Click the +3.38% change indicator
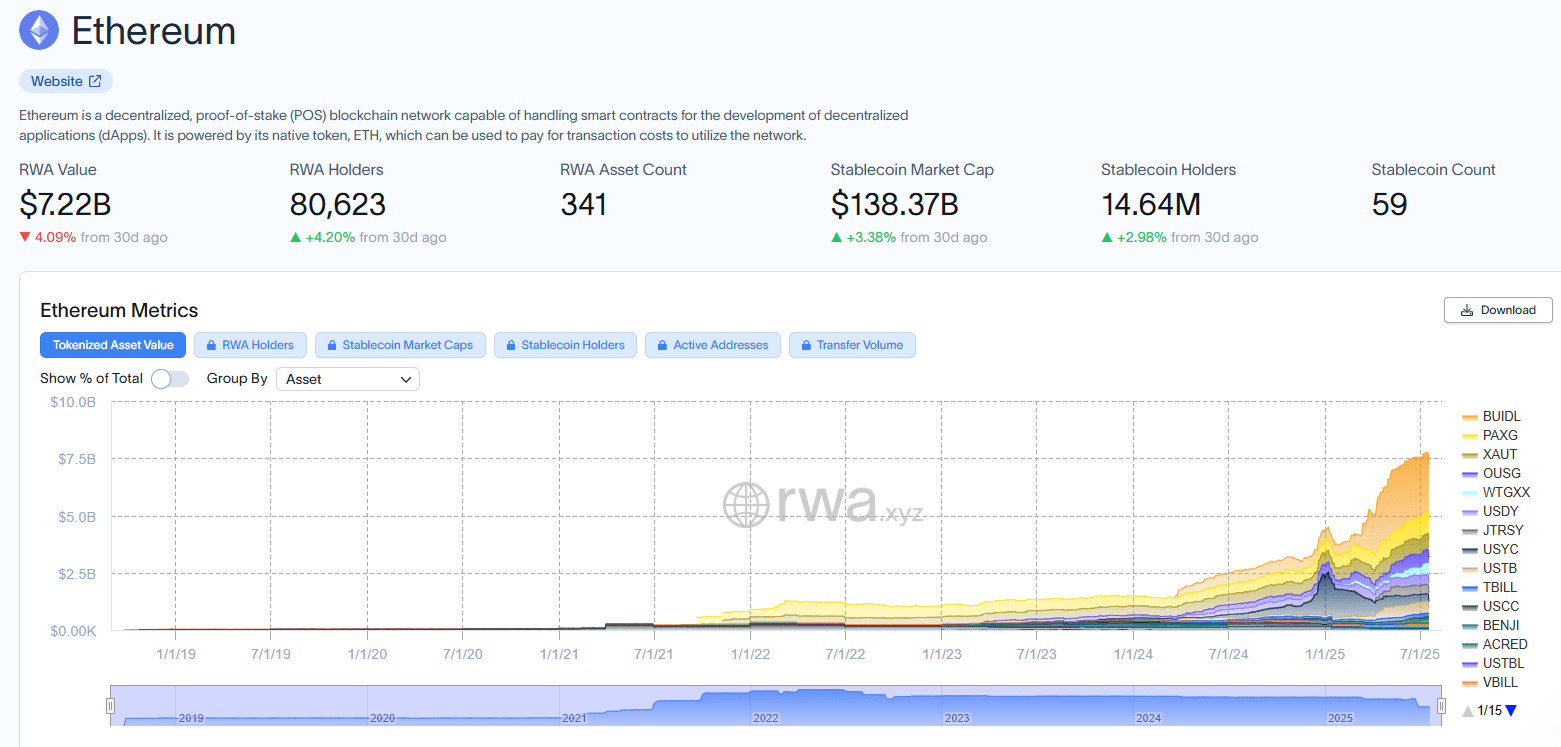 [864, 238]
